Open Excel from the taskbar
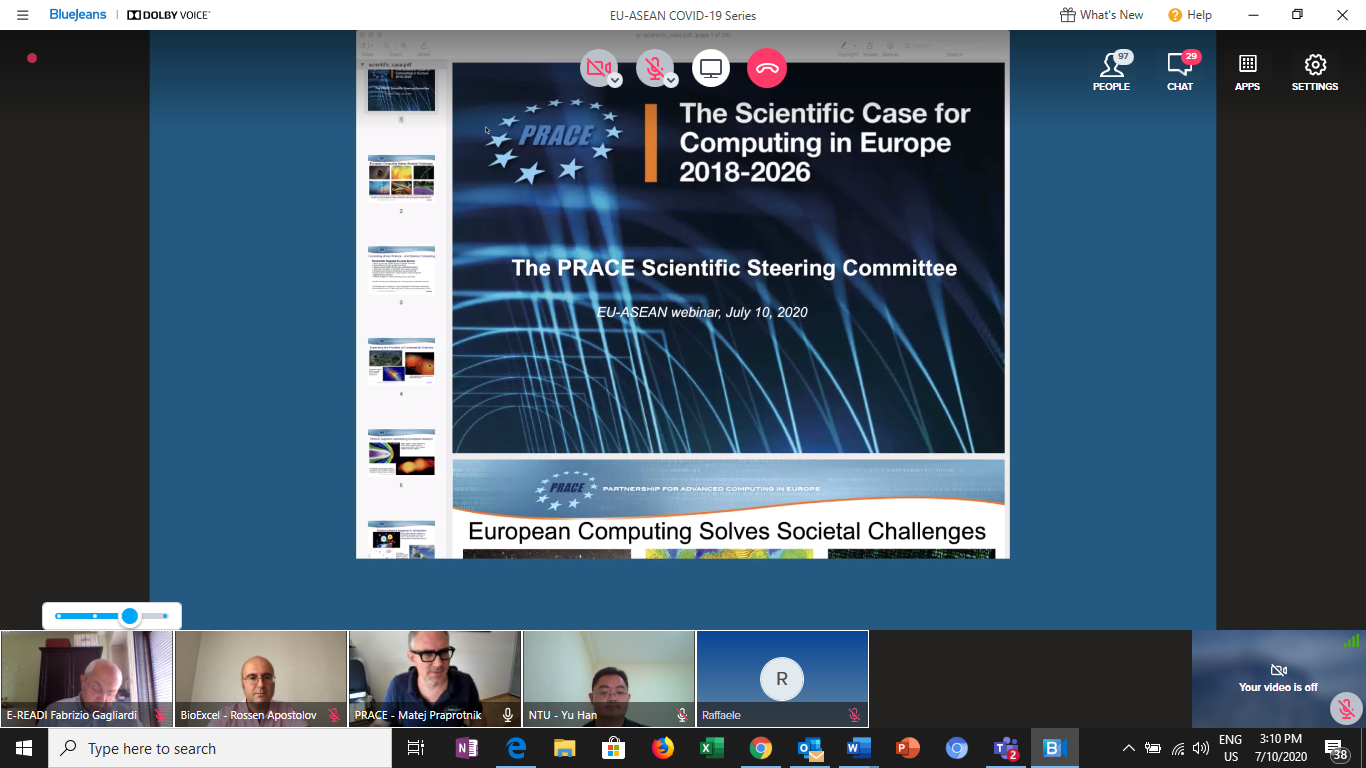Screen dimensions: 1366x768 coord(711,748)
